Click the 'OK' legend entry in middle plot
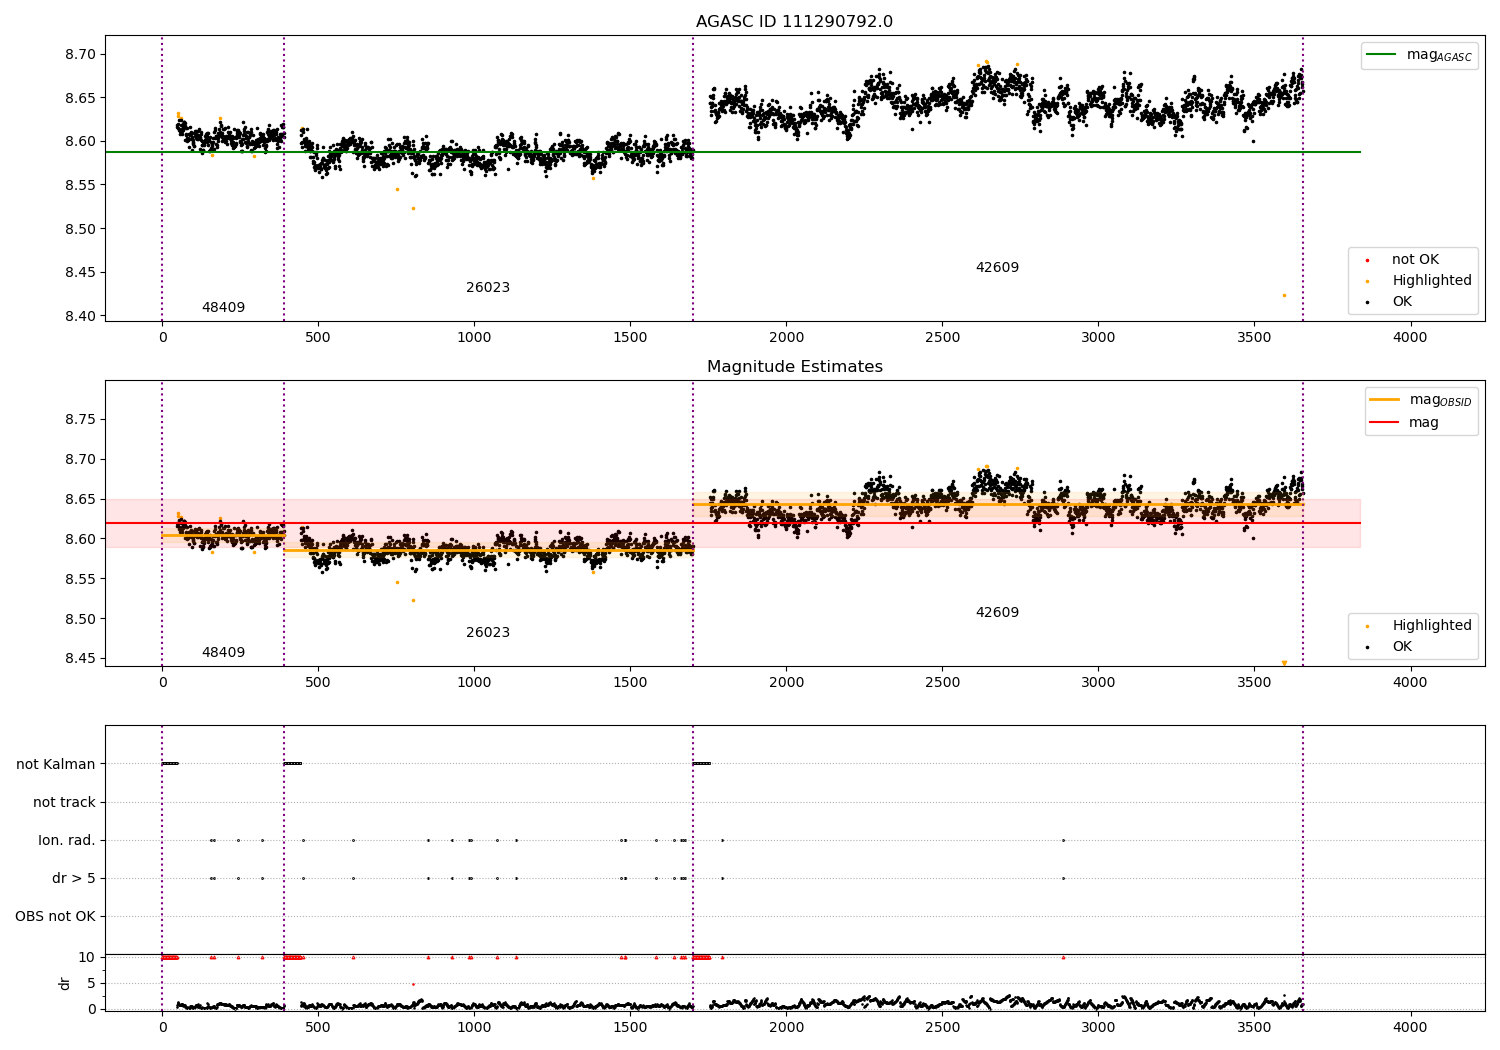 (x=1390, y=647)
